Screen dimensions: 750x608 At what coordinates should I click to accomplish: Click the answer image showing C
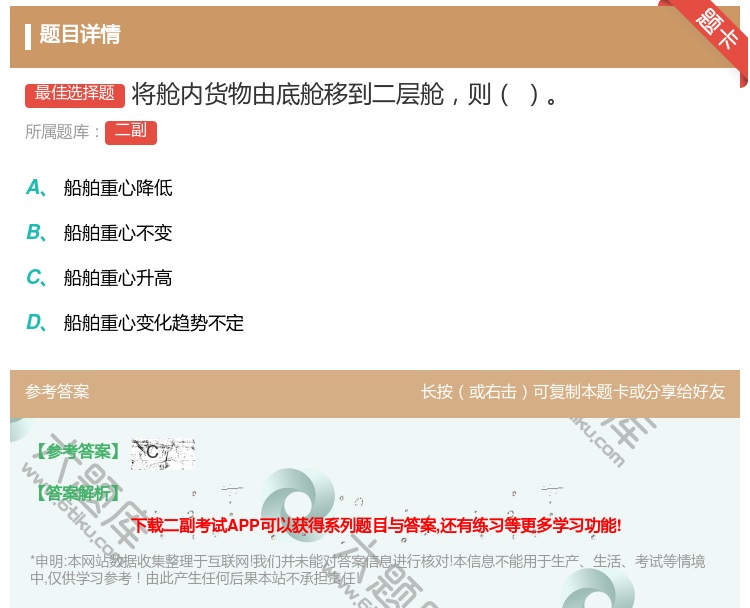pos(163,453)
